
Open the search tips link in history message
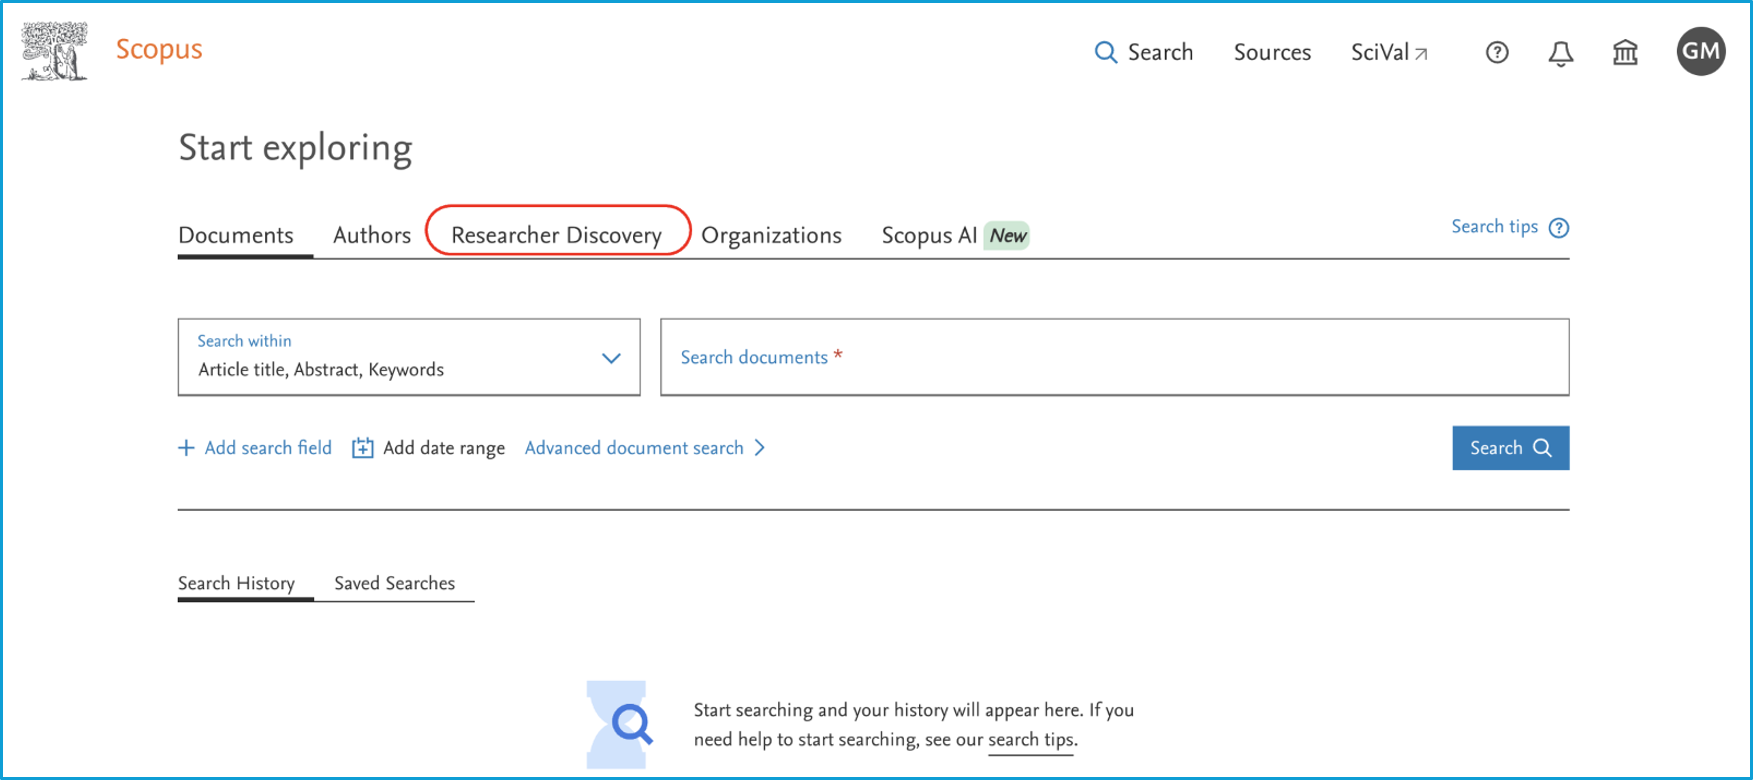(x=1031, y=741)
